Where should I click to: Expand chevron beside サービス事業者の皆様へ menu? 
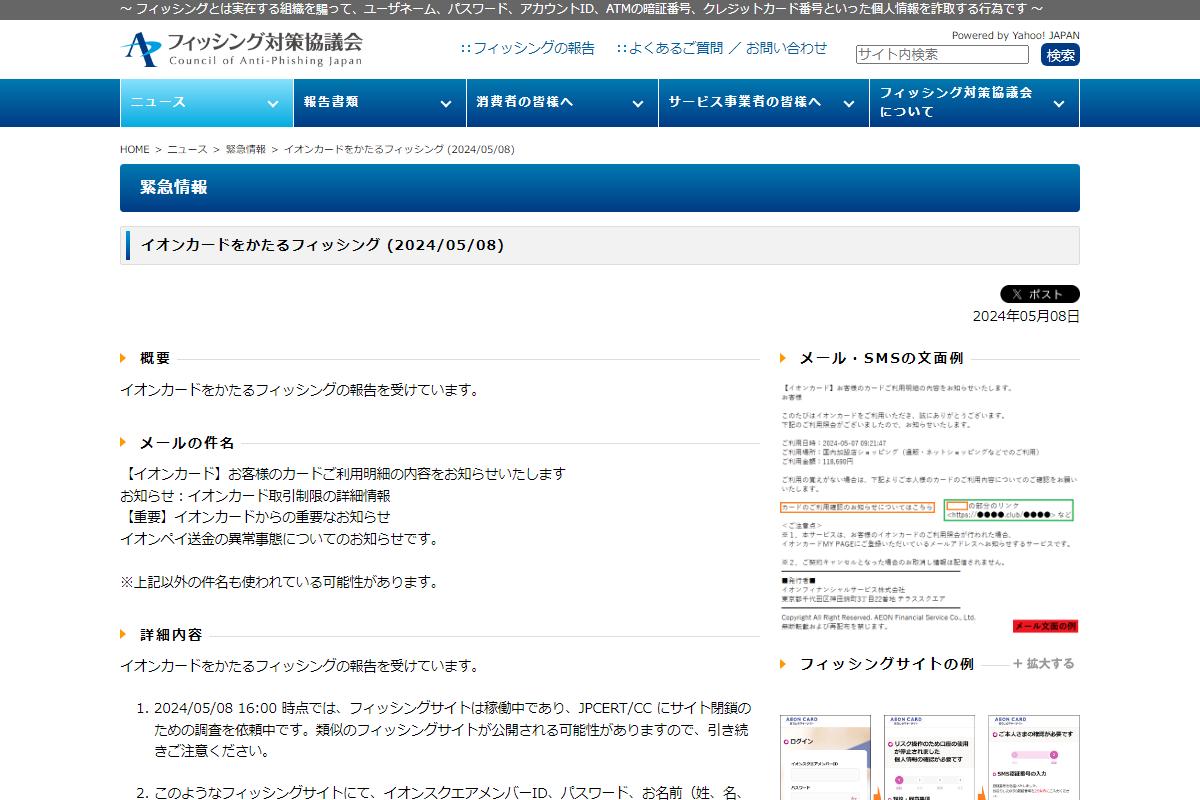(849, 103)
